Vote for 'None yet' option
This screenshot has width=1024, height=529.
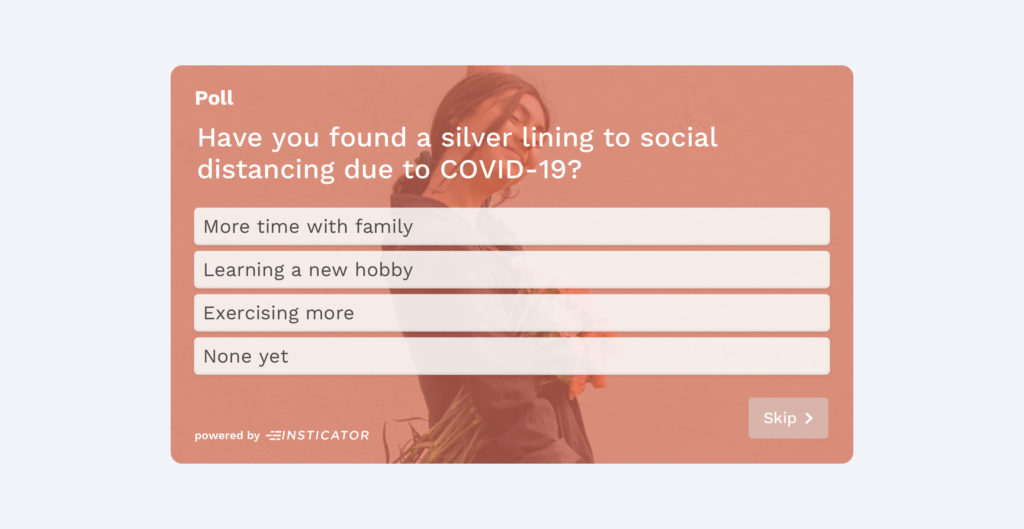511,356
